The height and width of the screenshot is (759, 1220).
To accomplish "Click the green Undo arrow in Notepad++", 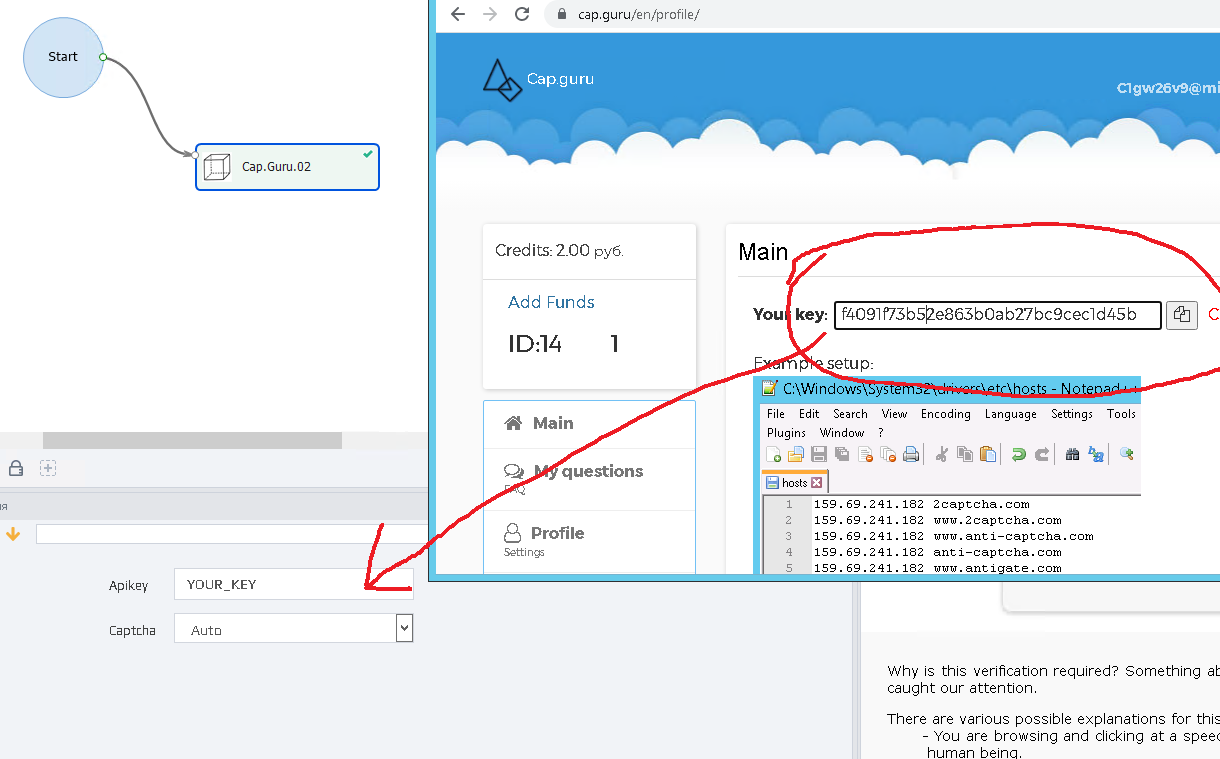I will coord(1019,455).
